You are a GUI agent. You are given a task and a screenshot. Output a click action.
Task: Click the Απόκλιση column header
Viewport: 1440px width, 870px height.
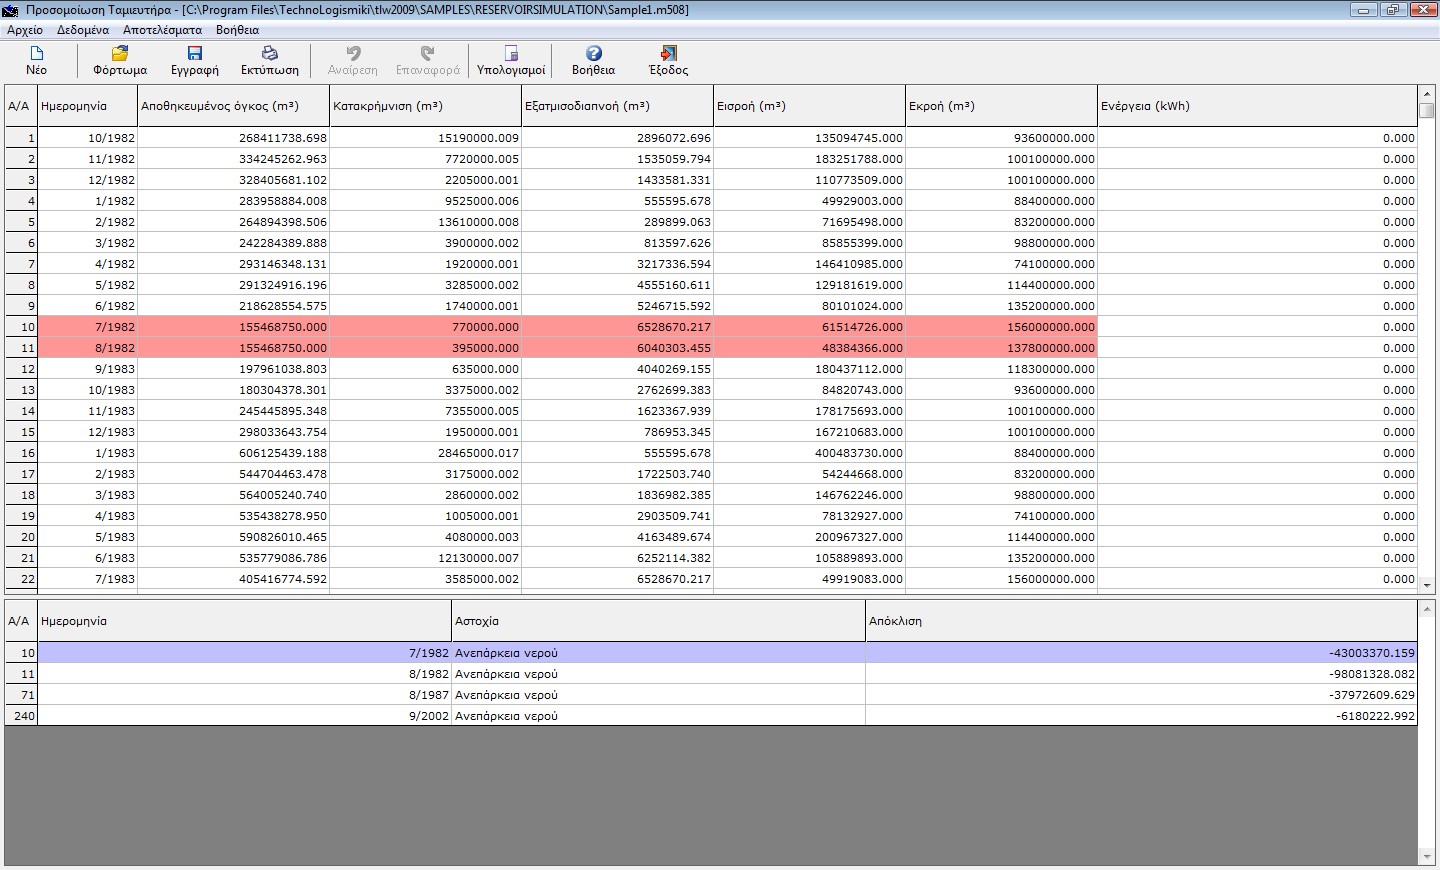point(1140,621)
